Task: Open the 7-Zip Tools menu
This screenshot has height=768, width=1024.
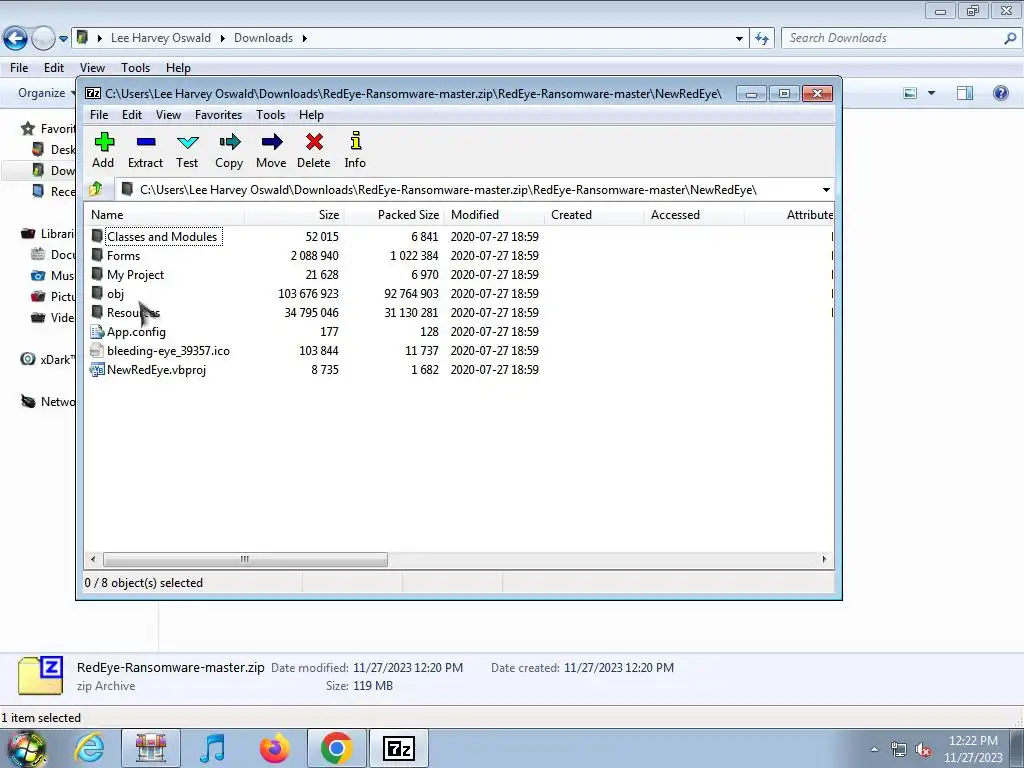Action: coord(270,115)
